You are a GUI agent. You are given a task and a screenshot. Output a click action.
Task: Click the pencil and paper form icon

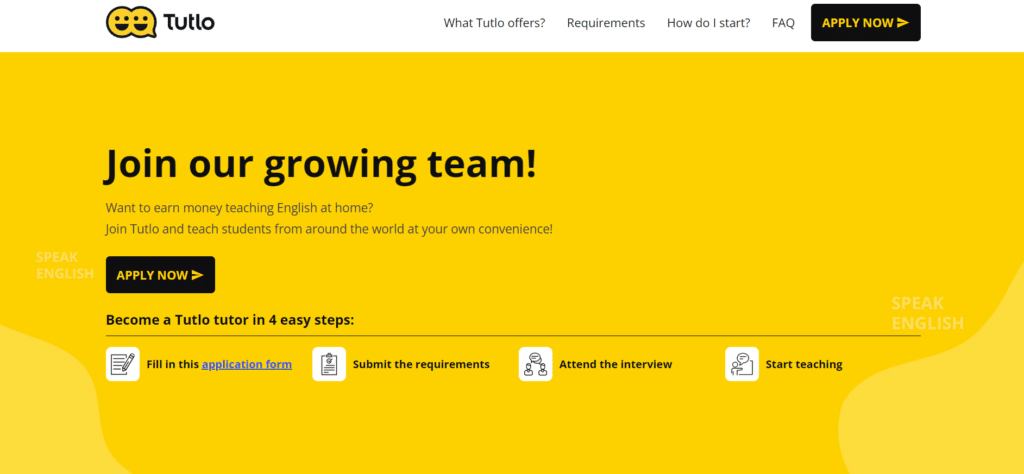click(123, 364)
